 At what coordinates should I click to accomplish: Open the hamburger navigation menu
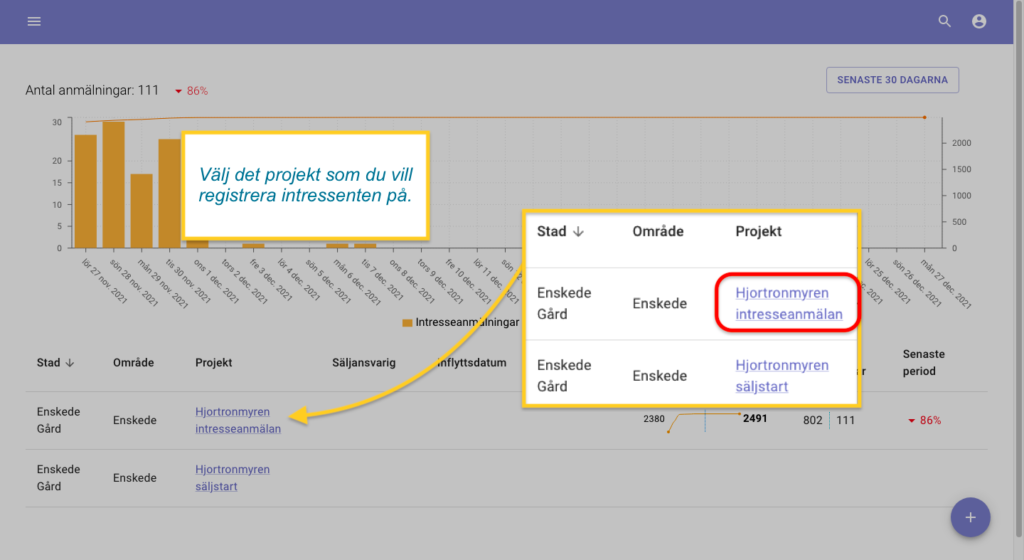point(34,21)
